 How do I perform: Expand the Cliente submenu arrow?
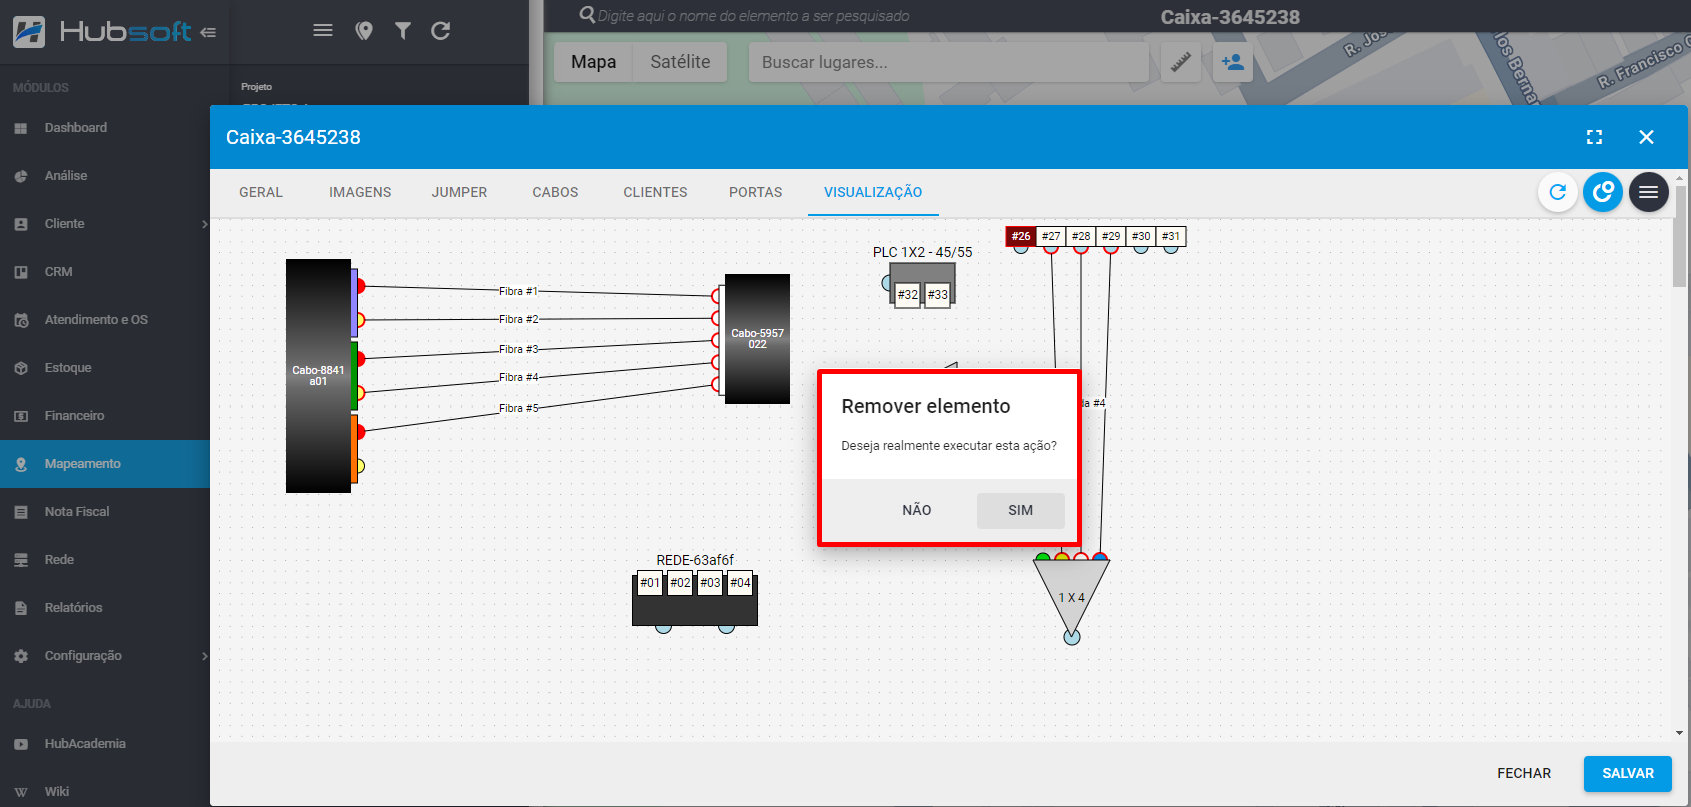point(204,224)
